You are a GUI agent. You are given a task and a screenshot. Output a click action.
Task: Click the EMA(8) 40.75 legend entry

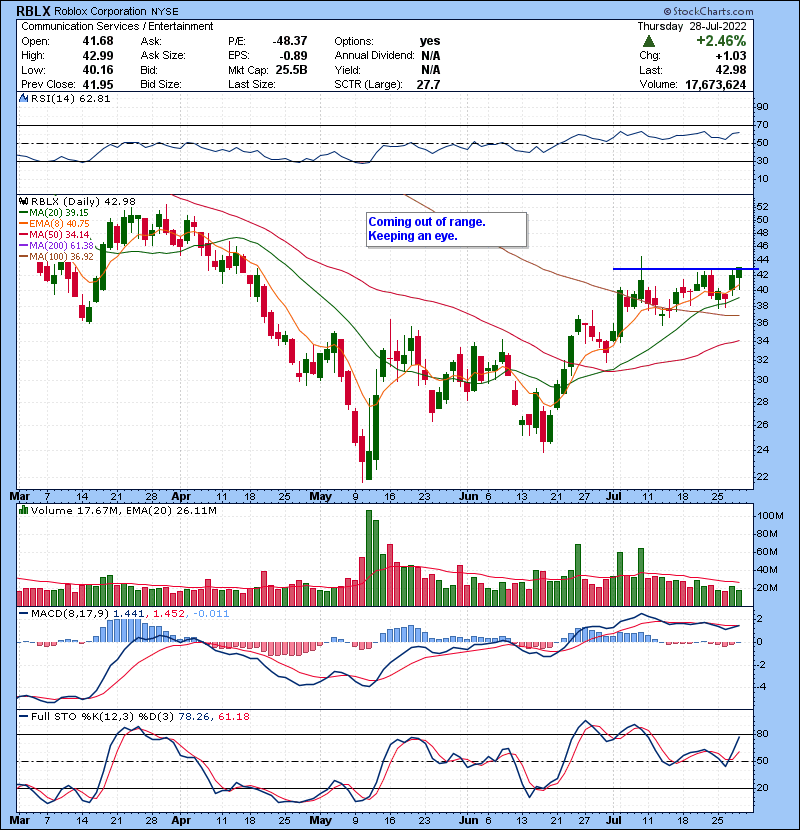(54, 224)
